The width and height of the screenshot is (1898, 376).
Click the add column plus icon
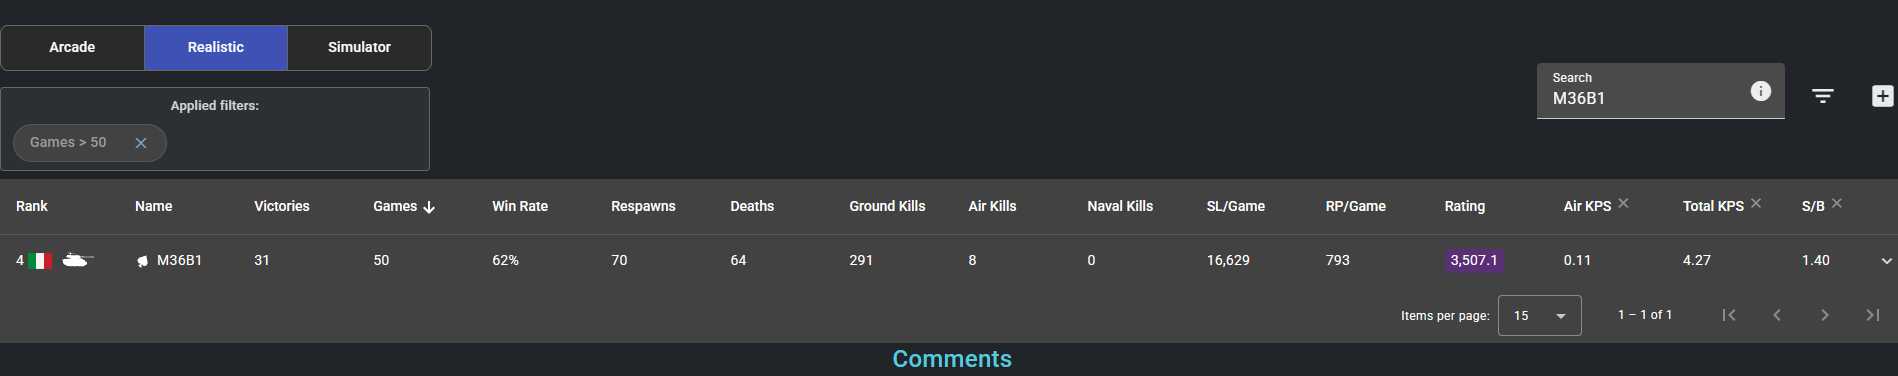[1882, 96]
